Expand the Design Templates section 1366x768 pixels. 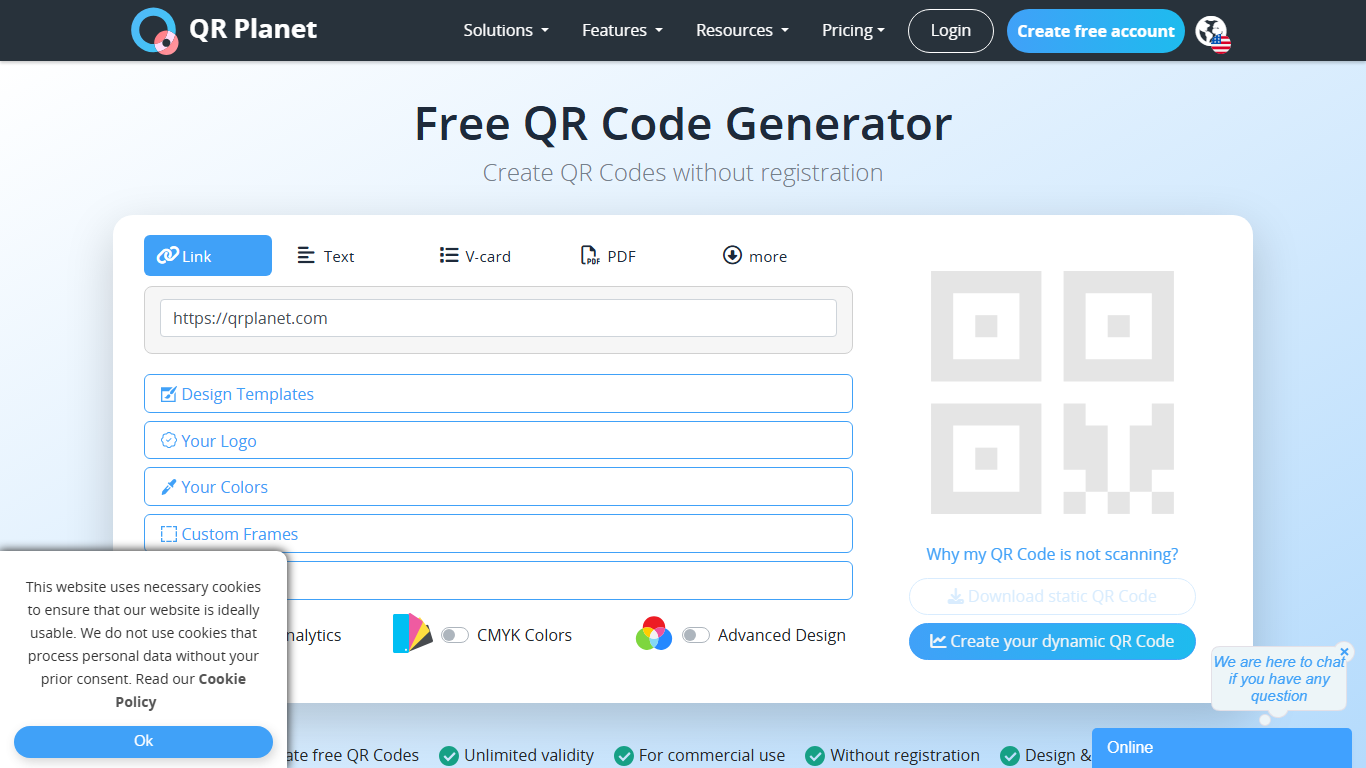pos(498,394)
